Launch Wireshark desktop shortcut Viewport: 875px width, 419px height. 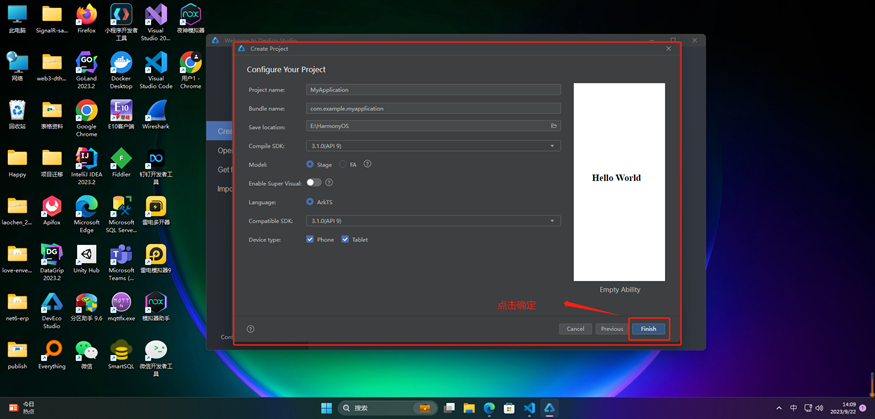click(156, 114)
